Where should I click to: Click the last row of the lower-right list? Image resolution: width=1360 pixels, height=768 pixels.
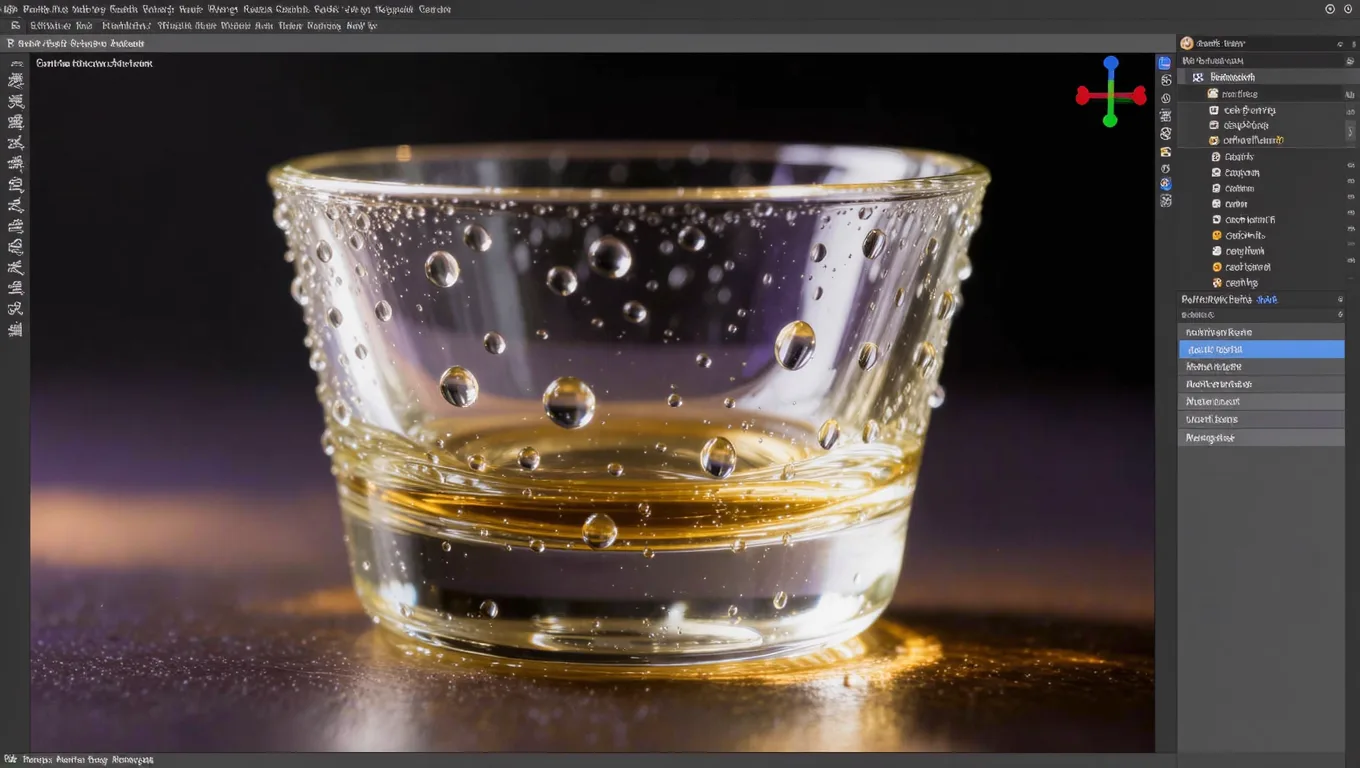point(1261,437)
